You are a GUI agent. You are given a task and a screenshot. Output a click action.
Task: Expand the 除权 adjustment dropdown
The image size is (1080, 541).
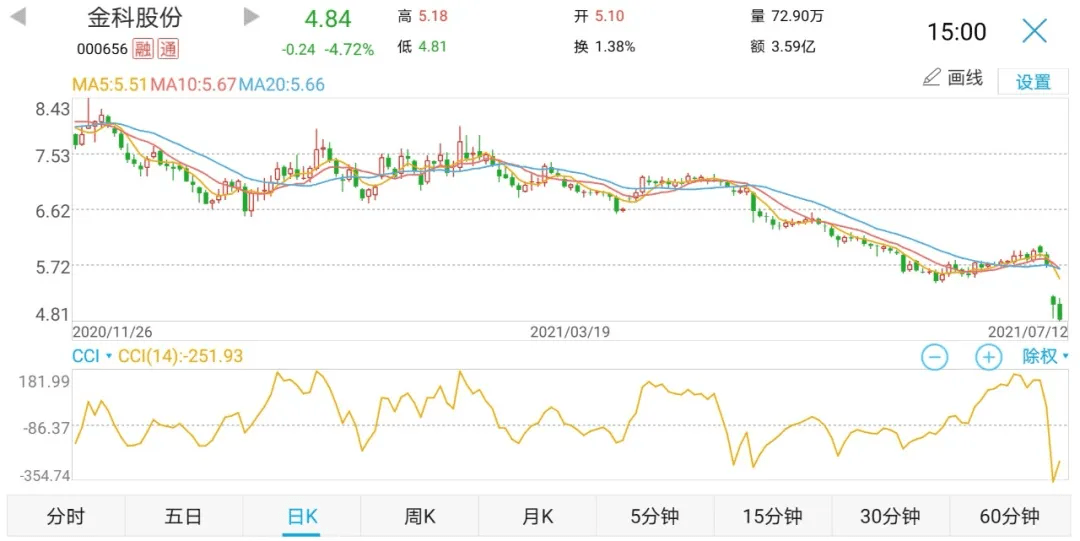coord(1045,356)
